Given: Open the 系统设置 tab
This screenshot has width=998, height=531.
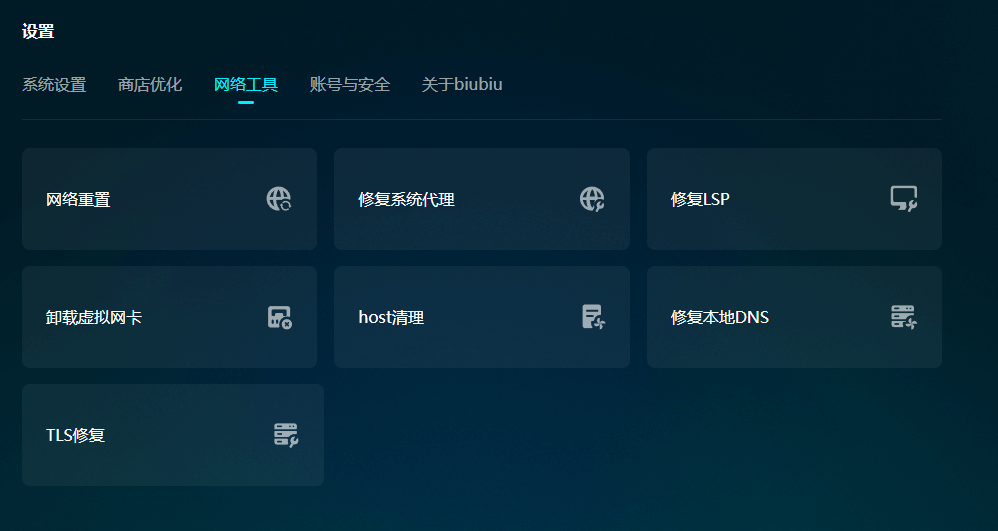Looking at the screenshot, I should (54, 84).
